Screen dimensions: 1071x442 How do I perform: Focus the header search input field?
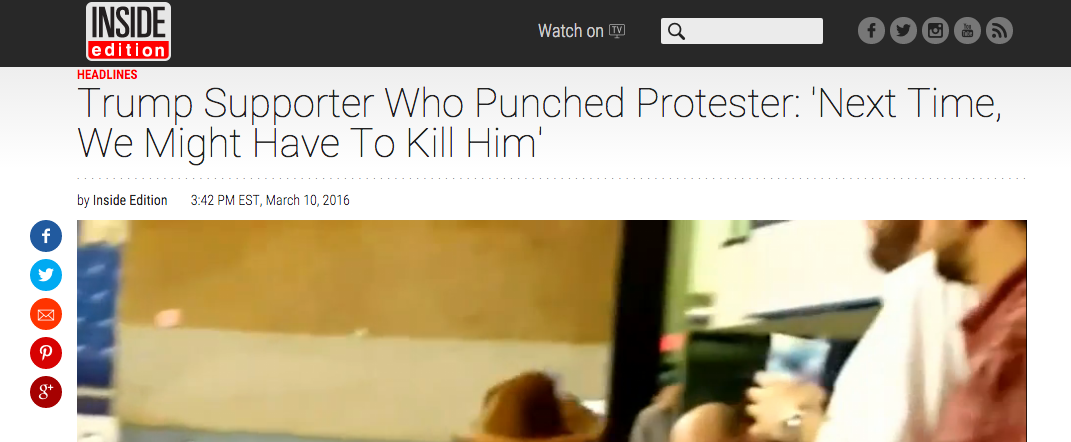[742, 31]
